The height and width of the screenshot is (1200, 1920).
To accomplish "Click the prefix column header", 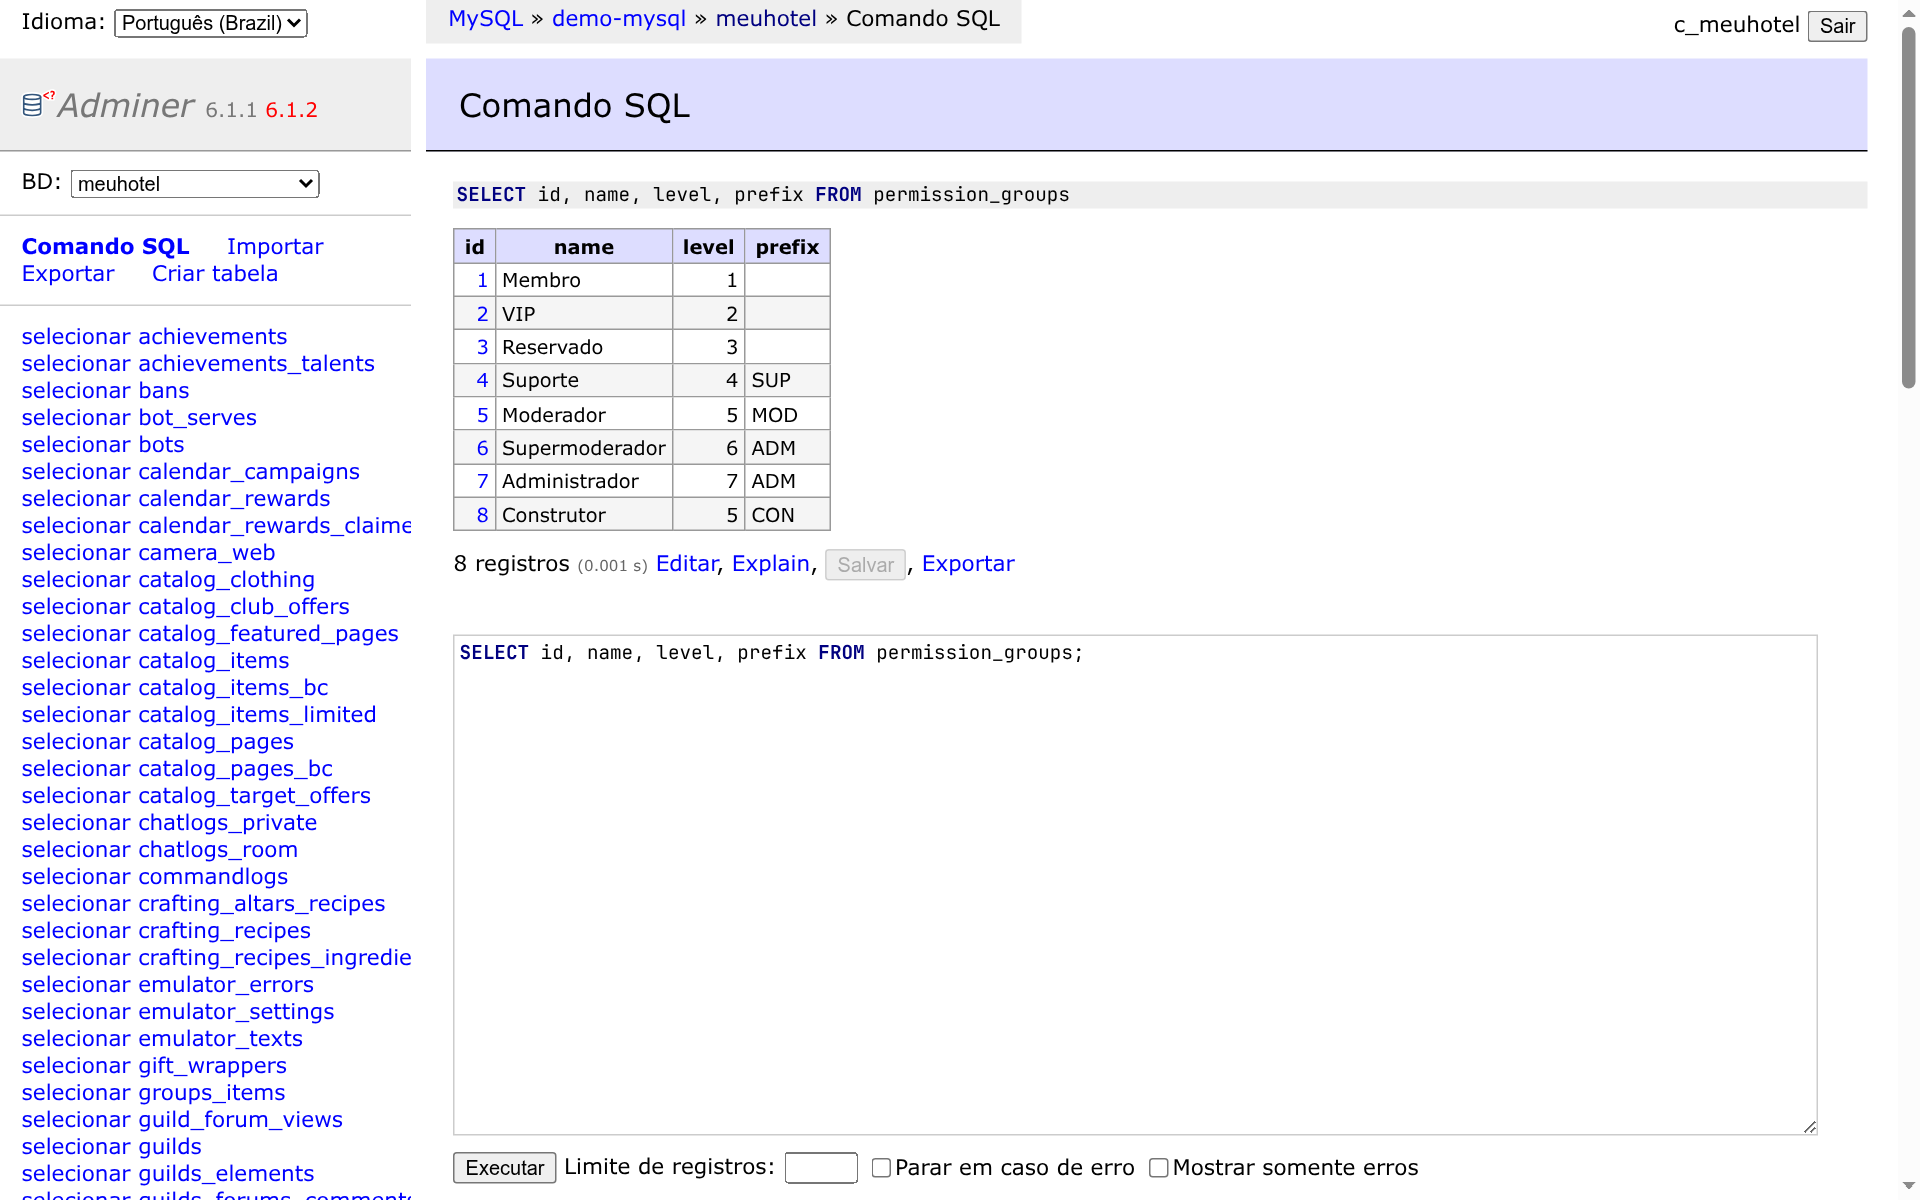I will tap(787, 247).
